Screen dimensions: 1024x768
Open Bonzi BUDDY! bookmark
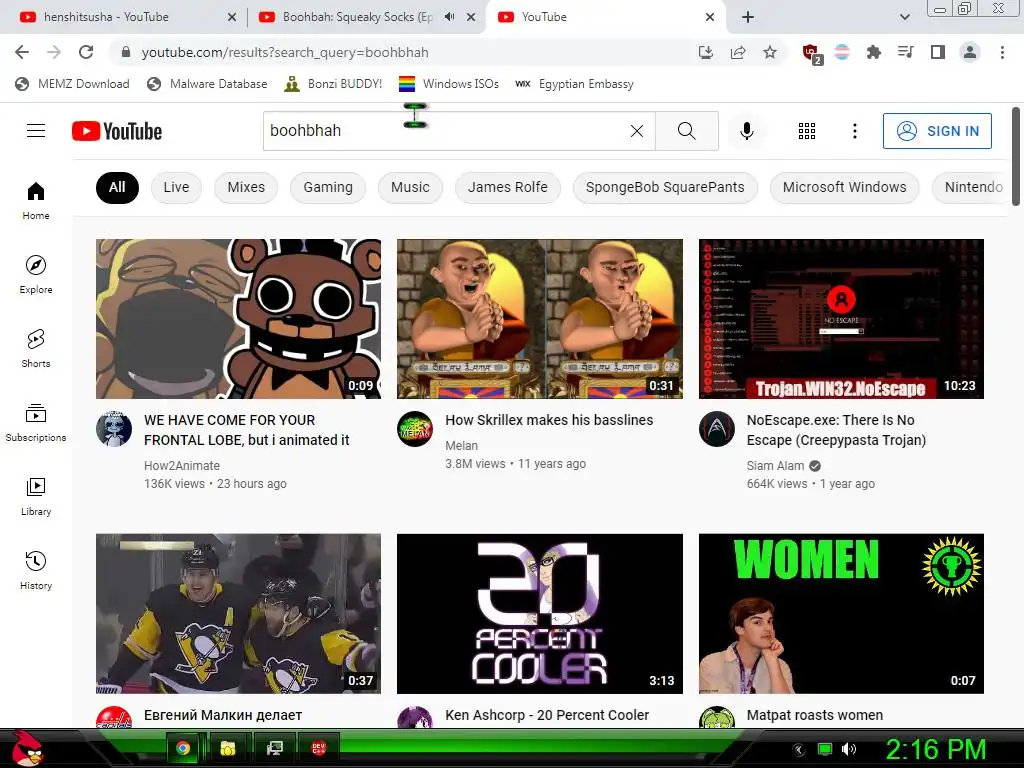(x=333, y=84)
